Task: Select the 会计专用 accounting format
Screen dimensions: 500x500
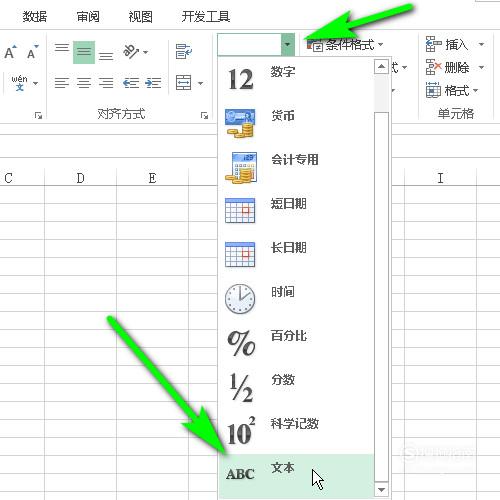Action: 296,168
